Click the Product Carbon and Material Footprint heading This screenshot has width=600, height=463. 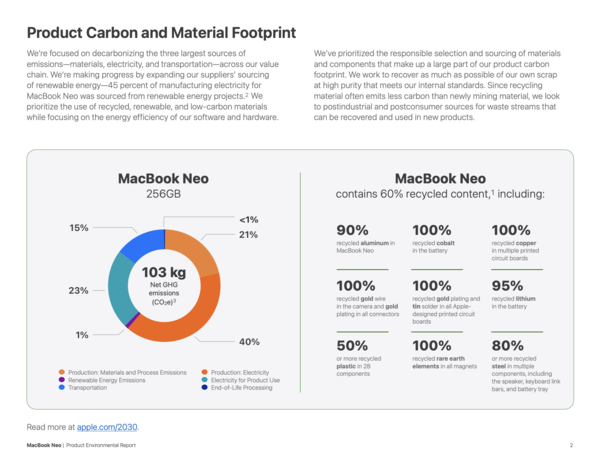161,33
